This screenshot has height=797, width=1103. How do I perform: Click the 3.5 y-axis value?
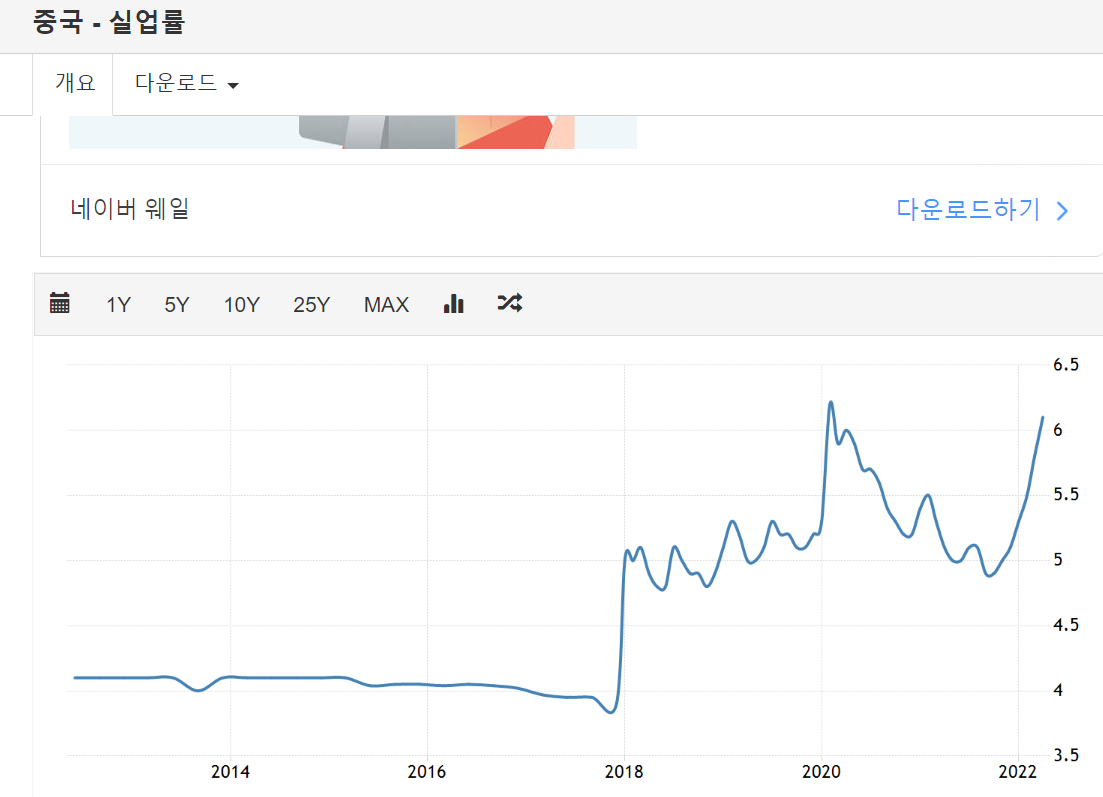1066,755
